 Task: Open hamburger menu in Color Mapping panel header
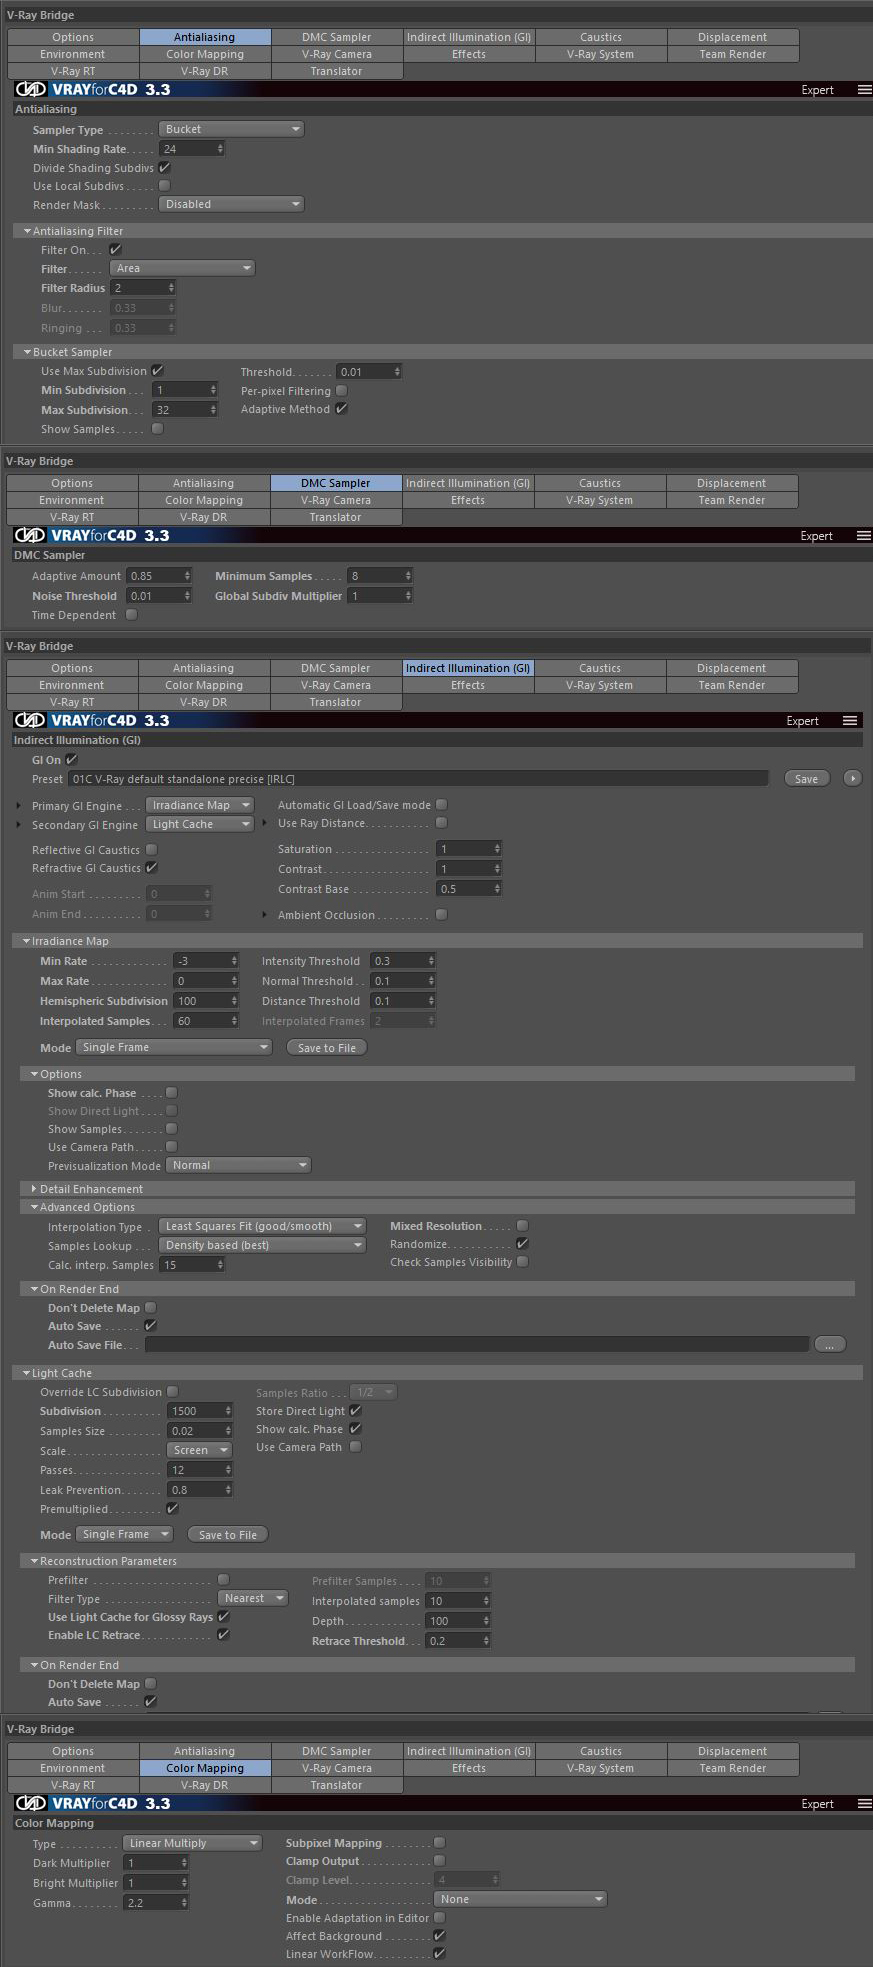(x=864, y=1804)
